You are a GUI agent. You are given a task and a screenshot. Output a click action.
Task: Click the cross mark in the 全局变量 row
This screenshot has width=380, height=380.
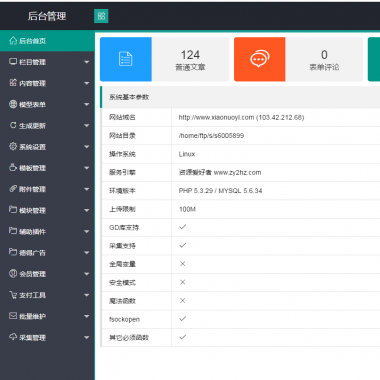[183, 264]
